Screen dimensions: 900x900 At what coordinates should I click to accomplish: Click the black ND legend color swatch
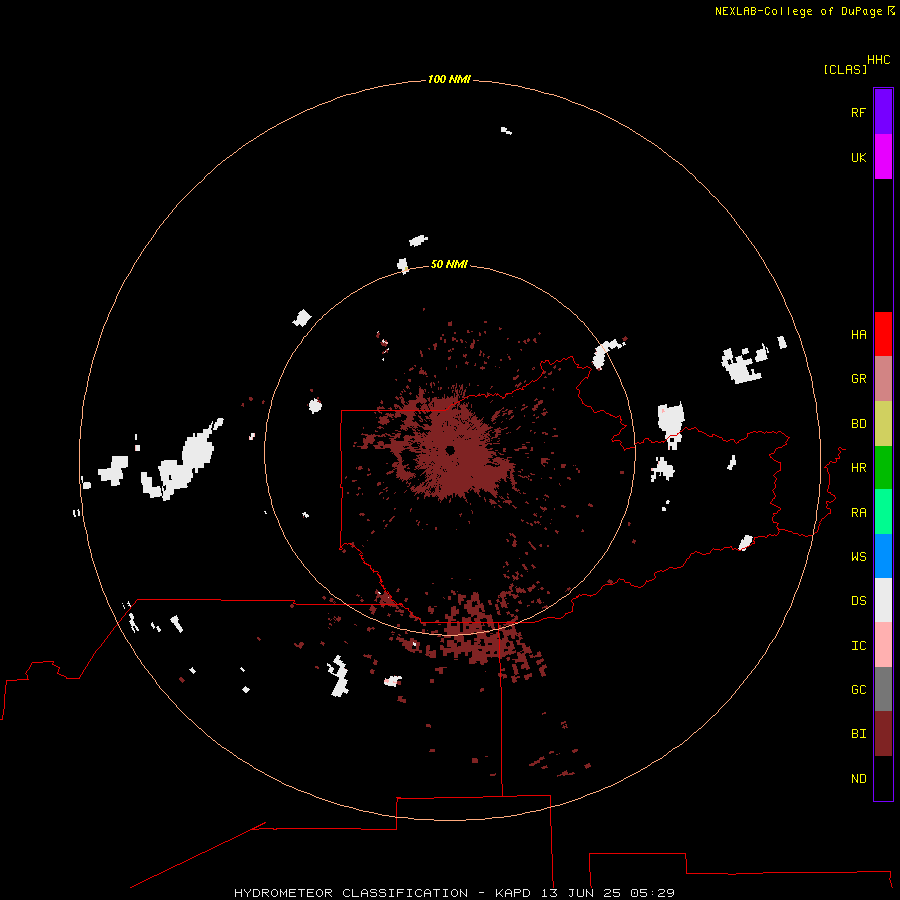pos(883,778)
